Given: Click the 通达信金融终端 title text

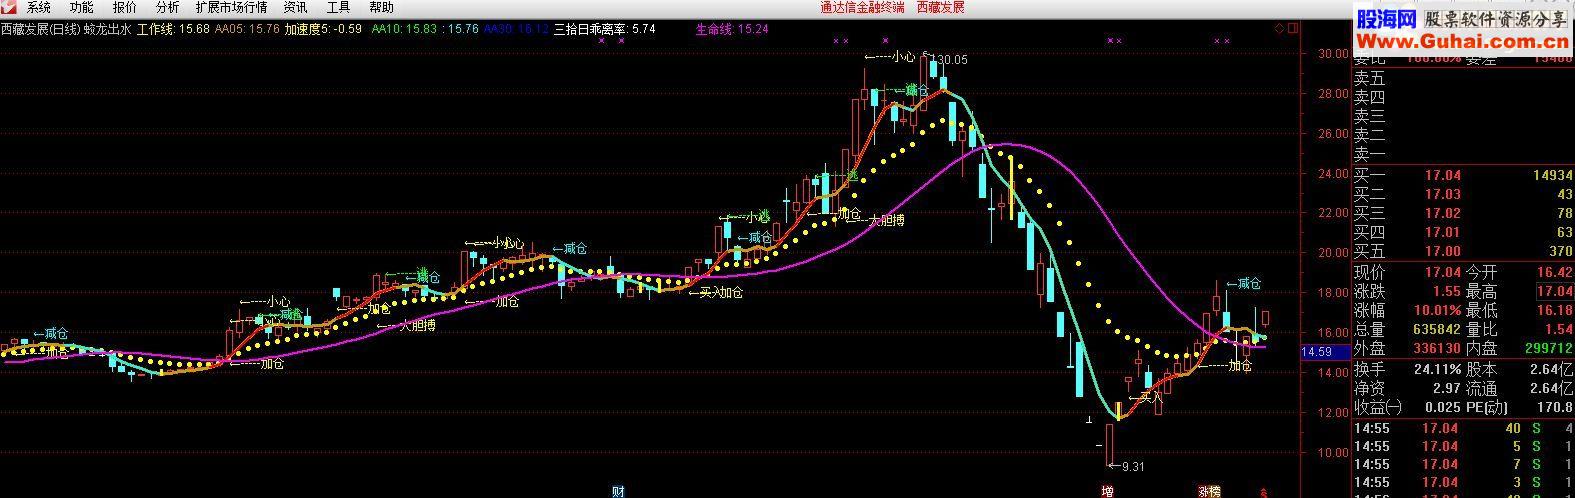Looking at the screenshot, I should 861,8.
